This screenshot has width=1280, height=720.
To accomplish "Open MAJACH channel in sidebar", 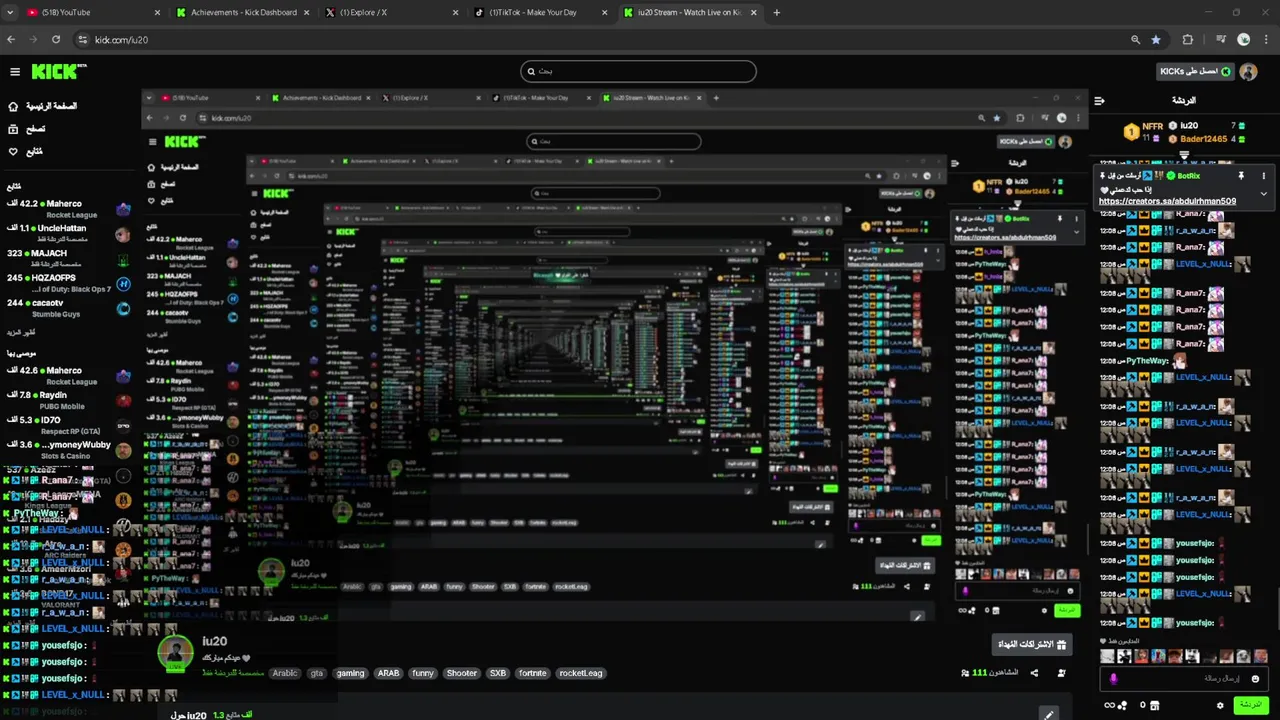I will pos(66,258).
